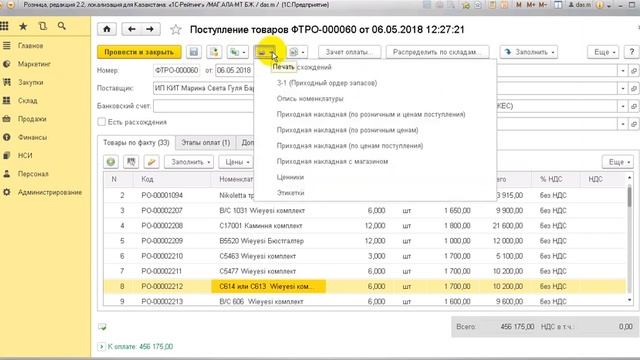Click Зачет оплаты button
The width and height of the screenshot is (640, 360).
349,52
